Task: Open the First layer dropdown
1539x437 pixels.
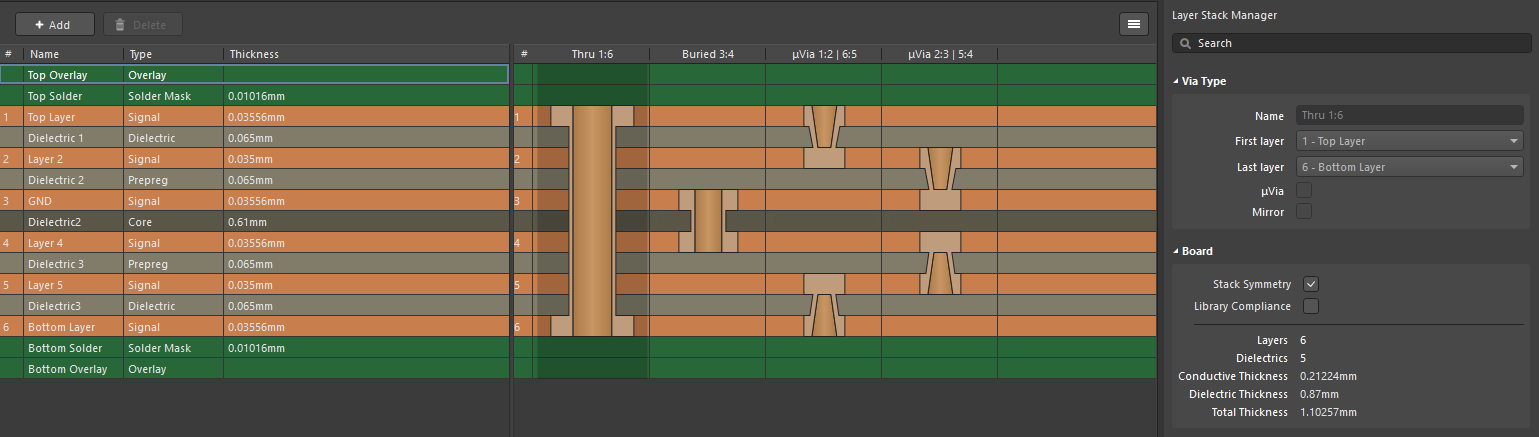Action: pos(1410,141)
